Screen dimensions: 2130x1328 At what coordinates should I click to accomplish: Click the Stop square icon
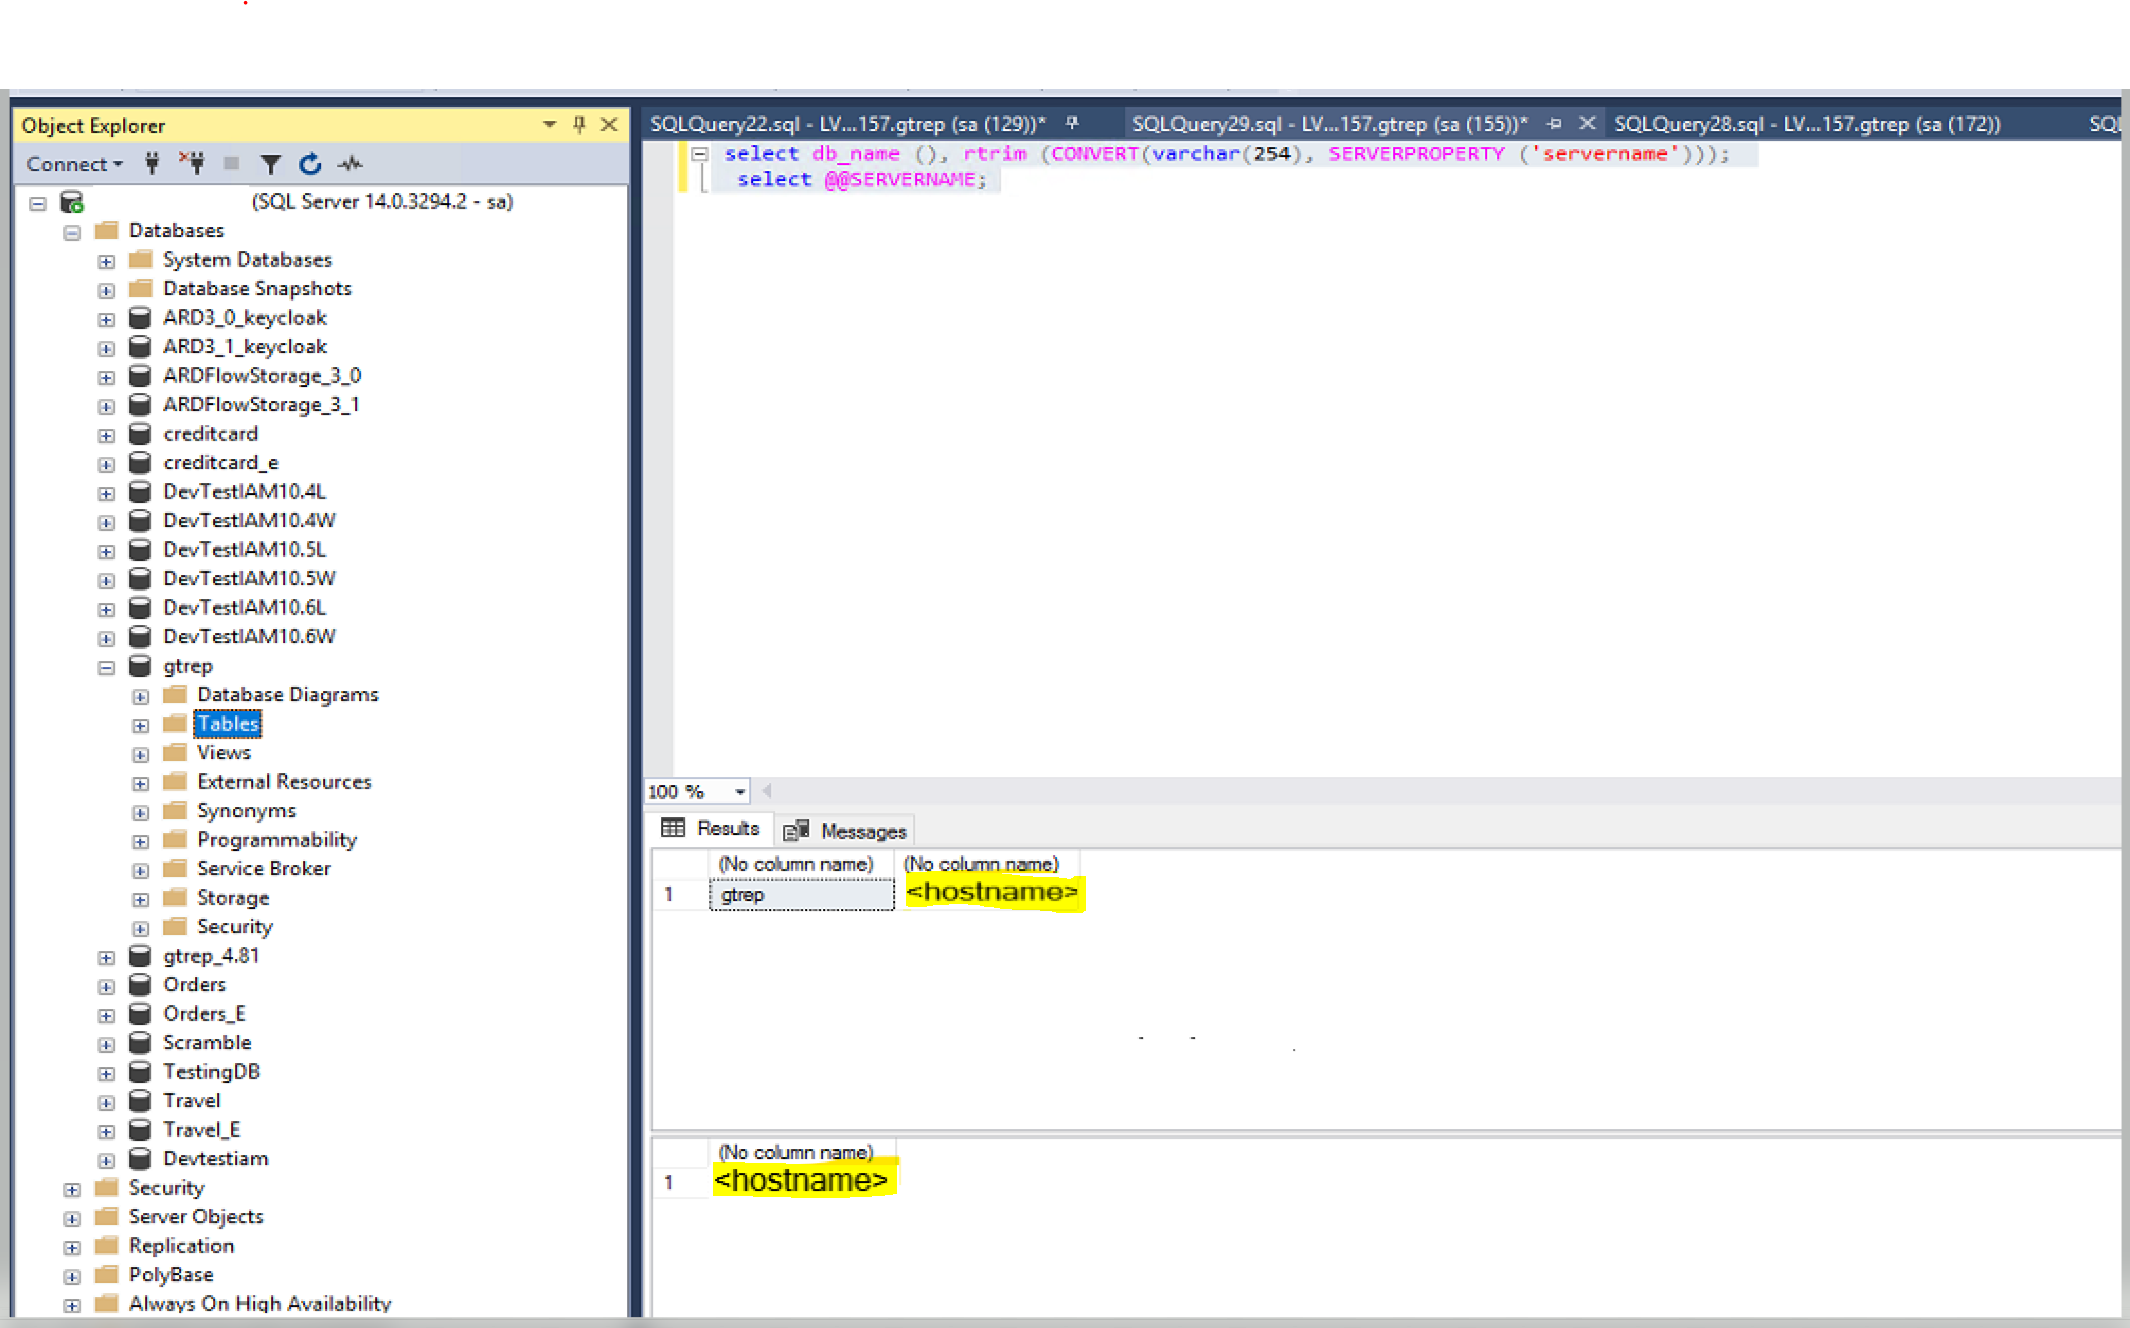(231, 163)
